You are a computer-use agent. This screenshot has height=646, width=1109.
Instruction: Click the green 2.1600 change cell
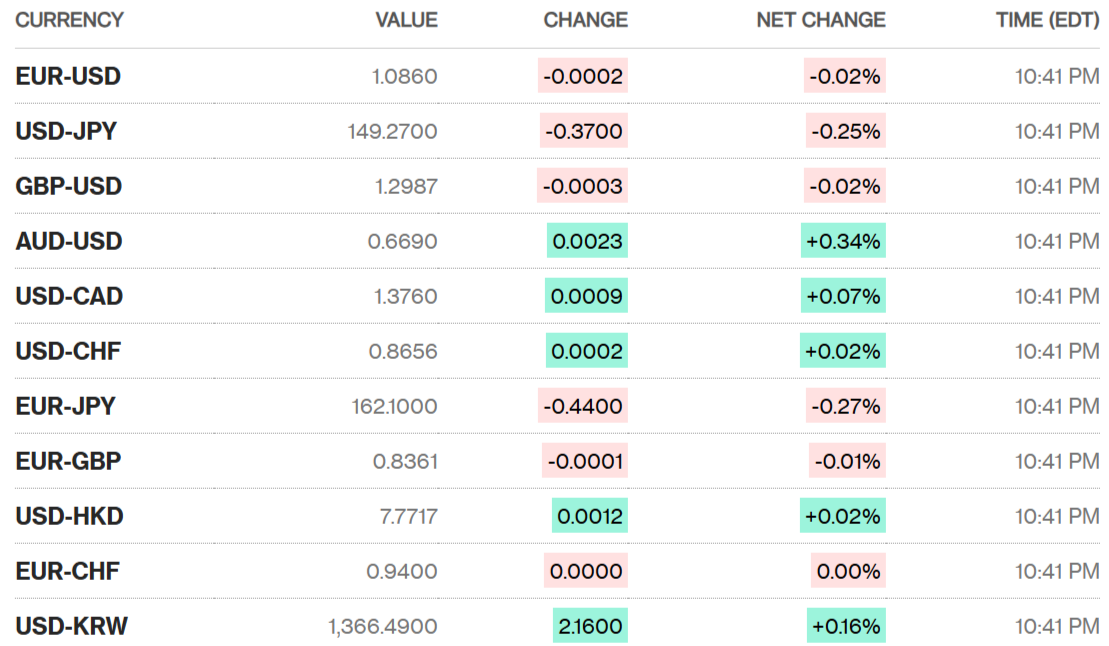[x=590, y=626]
